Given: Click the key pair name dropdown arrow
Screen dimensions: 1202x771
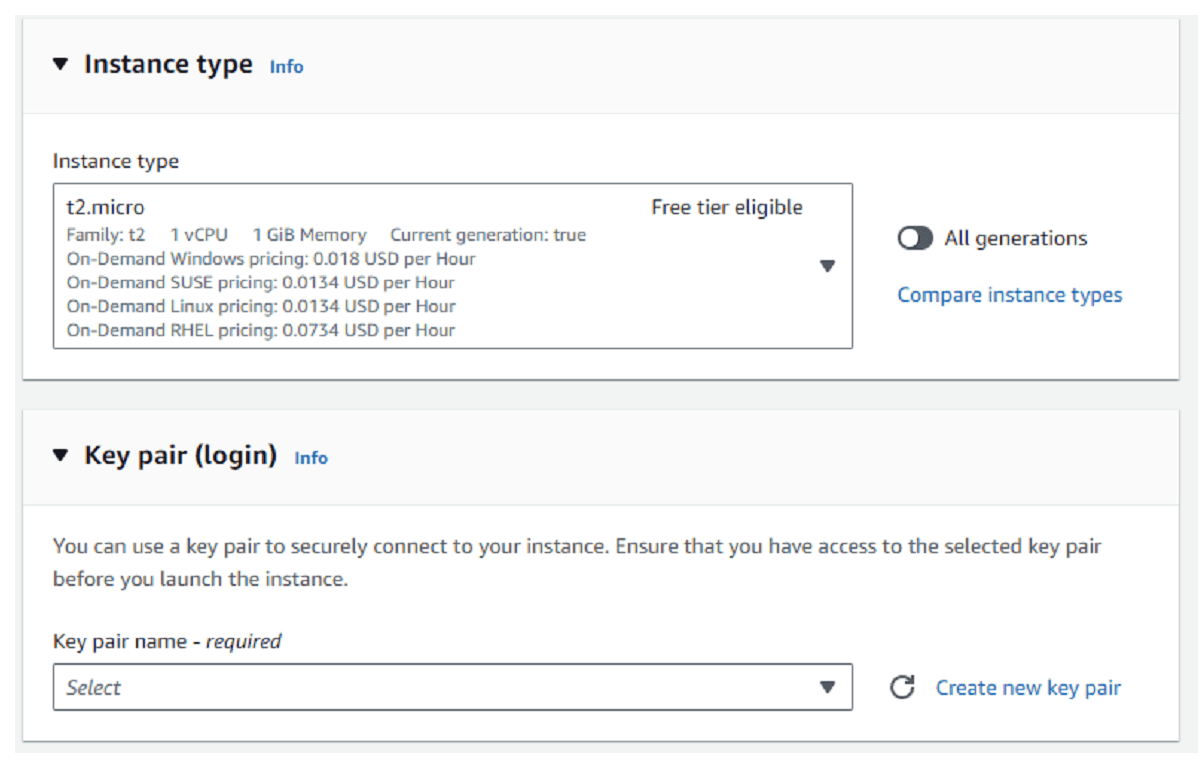Looking at the screenshot, I should pos(827,688).
